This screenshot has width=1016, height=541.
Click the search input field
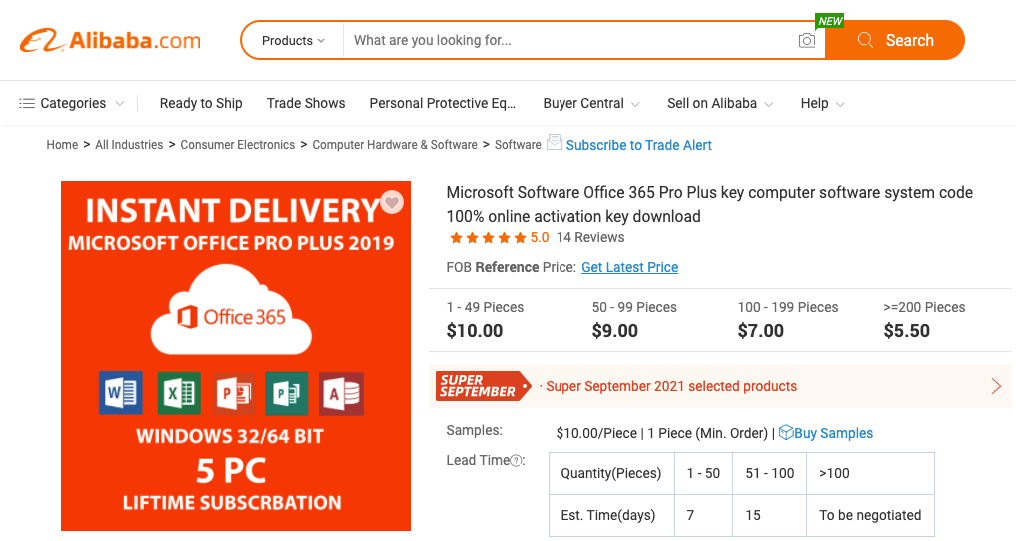tap(570, 41)
